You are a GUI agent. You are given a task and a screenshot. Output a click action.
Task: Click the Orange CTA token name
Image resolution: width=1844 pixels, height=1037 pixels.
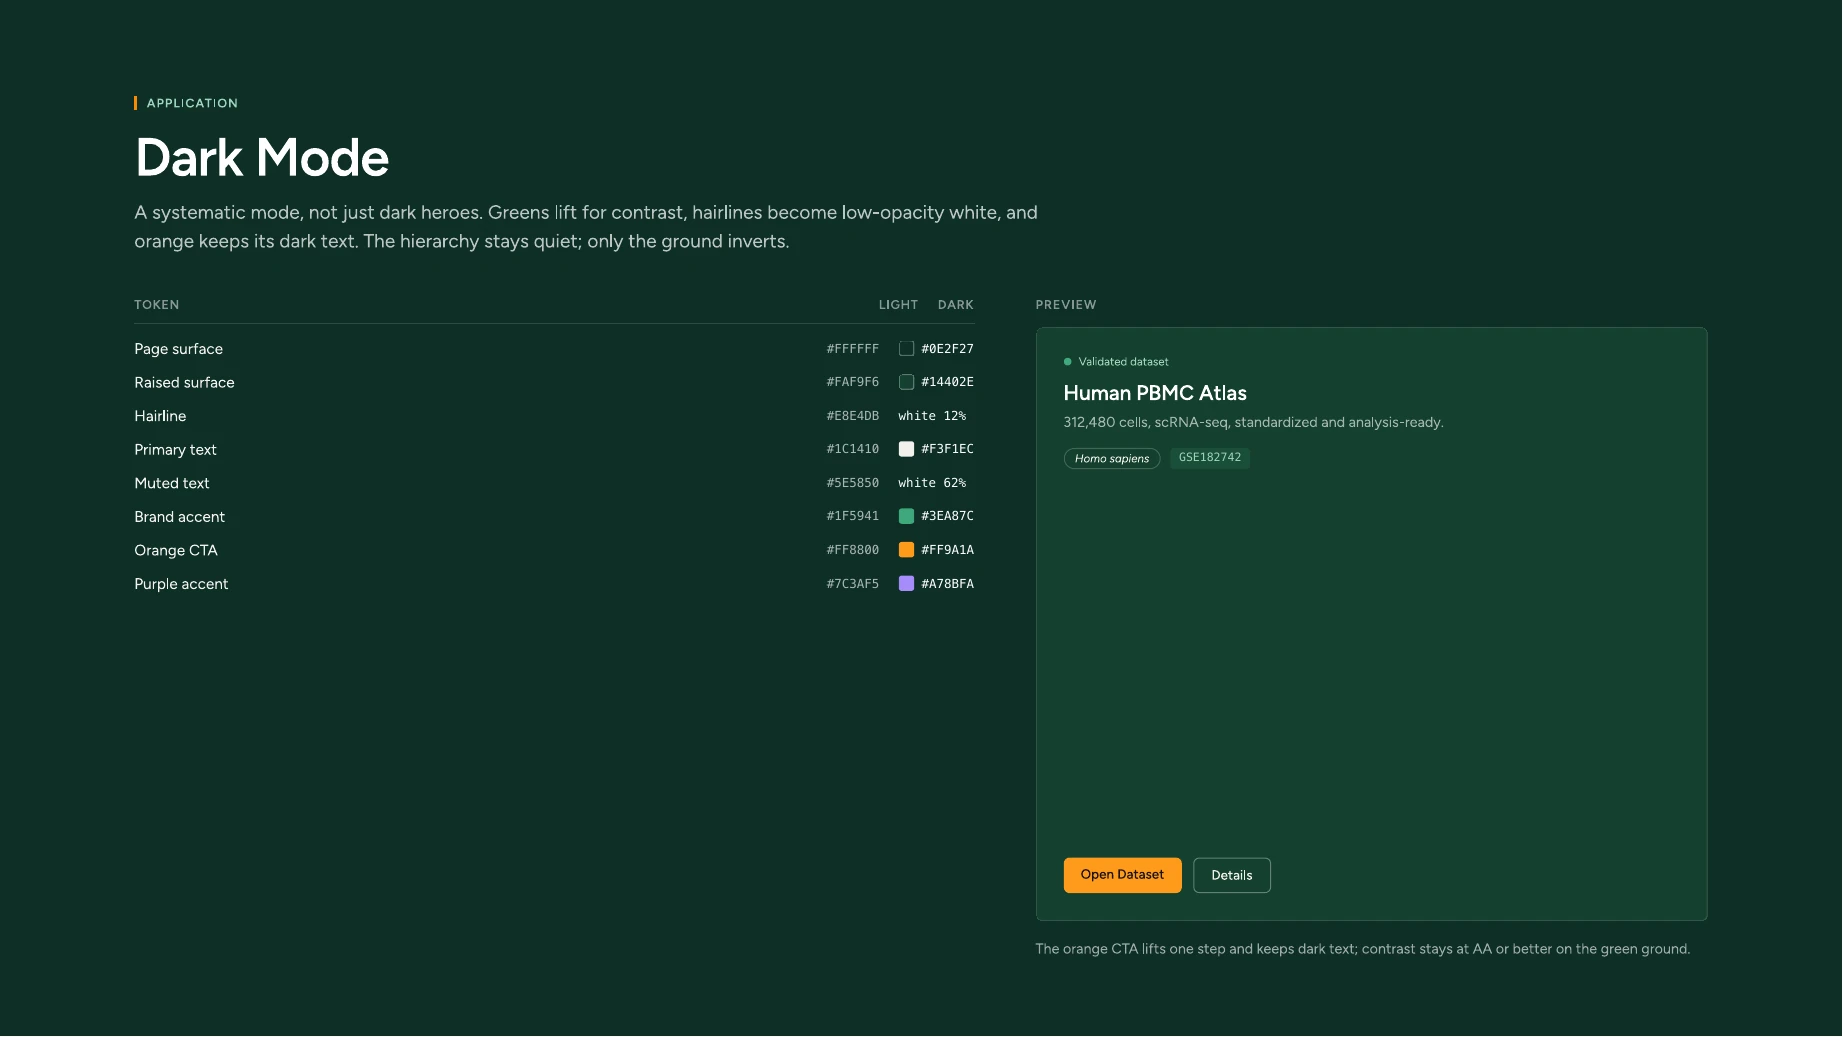[176, 550]
